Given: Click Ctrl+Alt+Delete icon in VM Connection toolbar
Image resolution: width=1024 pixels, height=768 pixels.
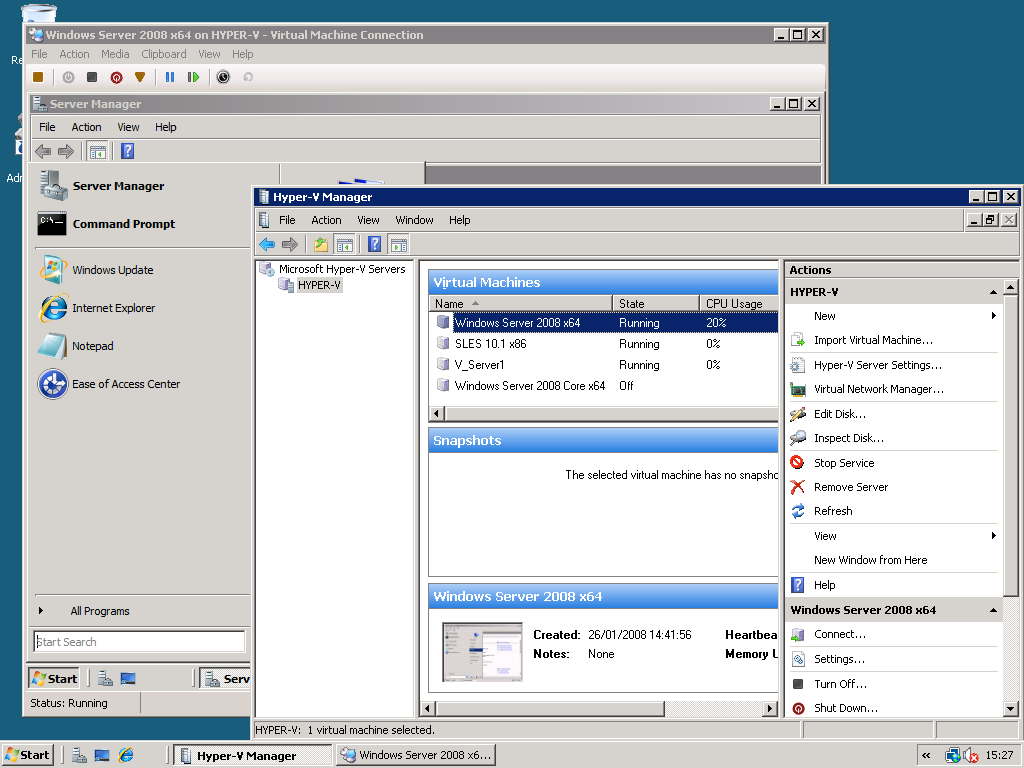Looking at the screenshot, I should pos(38,77).
